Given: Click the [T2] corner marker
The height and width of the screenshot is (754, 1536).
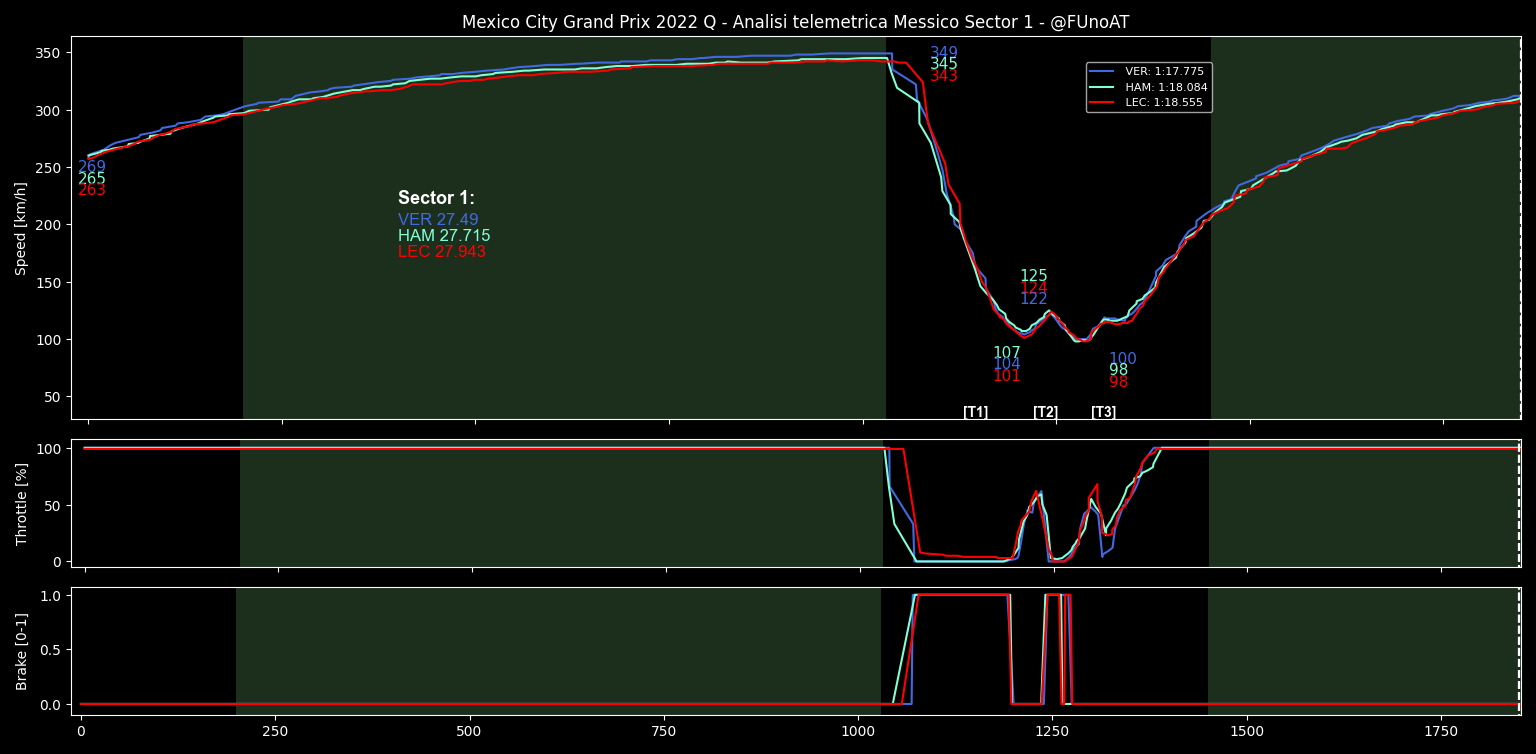Looking at the screenshot, I should coord(1046,412).
